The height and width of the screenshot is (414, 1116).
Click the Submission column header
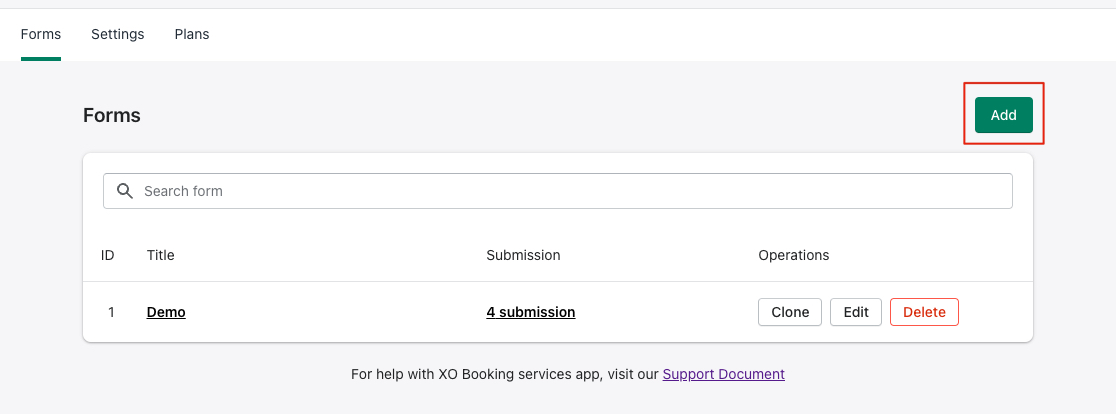[523, 255]
